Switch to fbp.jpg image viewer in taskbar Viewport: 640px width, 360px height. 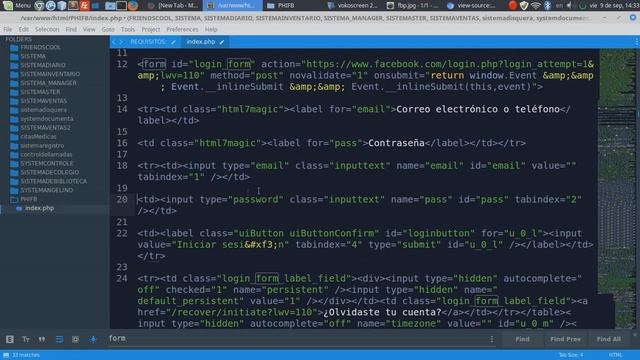pos(412,5)
